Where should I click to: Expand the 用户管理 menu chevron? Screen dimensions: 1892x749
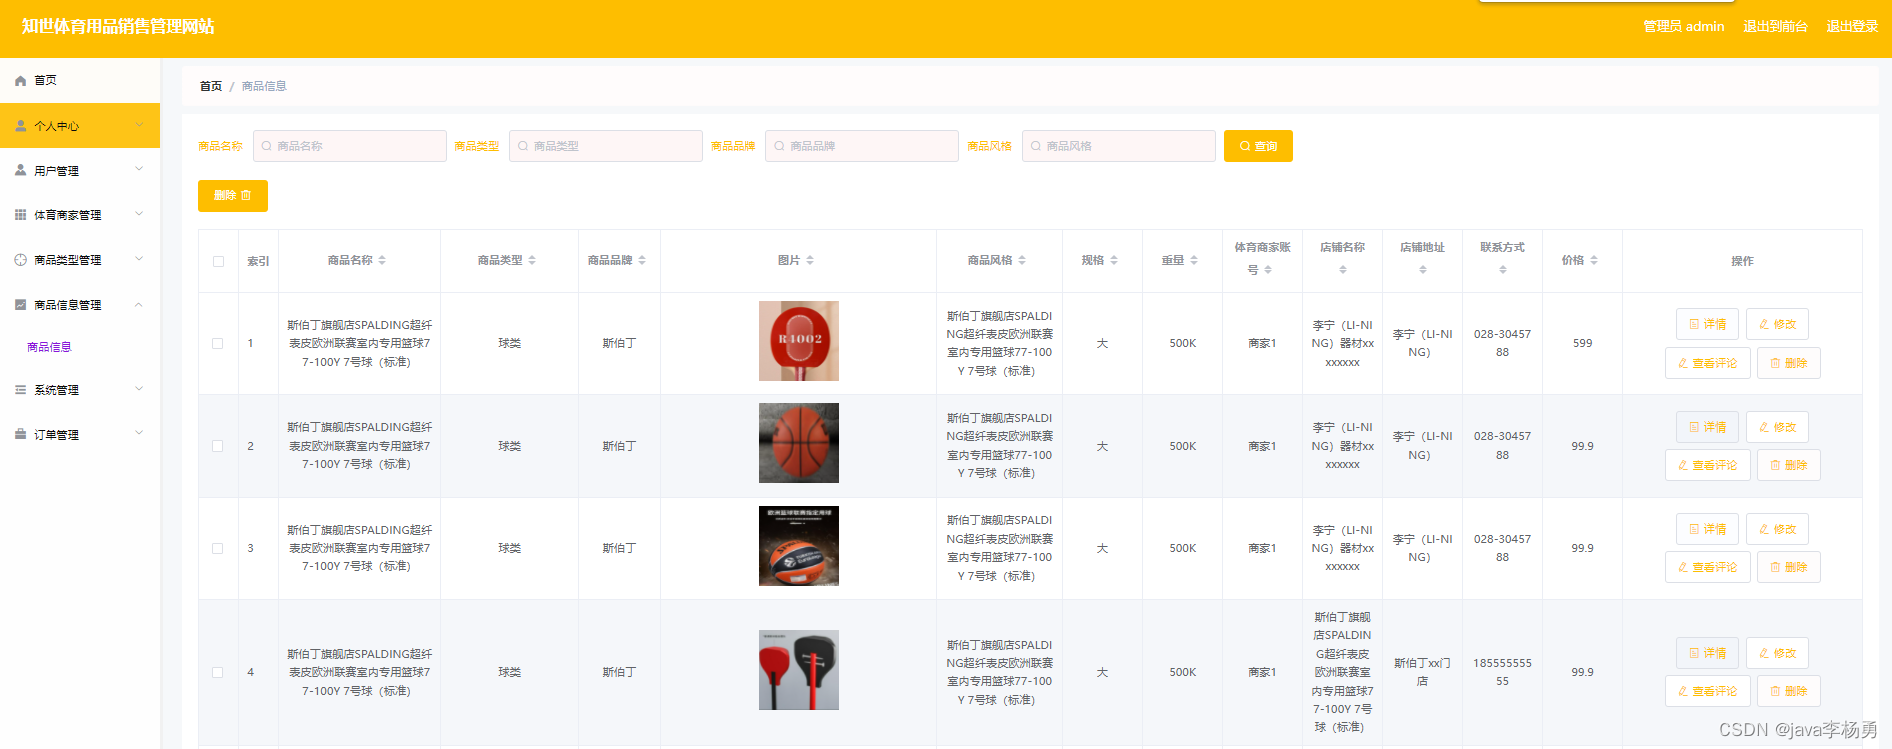click(139, 170)
